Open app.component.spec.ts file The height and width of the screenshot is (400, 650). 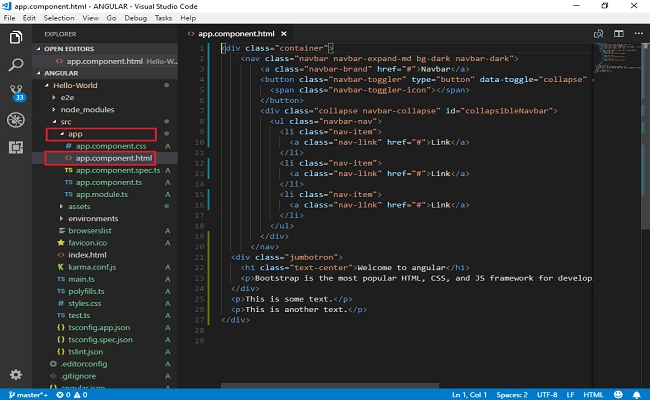105,170
